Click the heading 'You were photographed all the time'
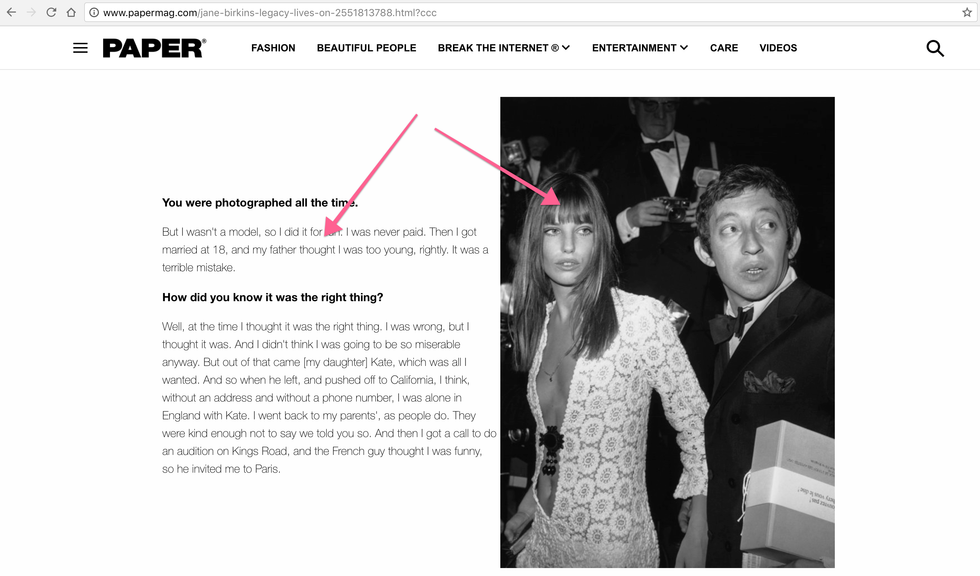The width and height of the screenshot is (980, 576). [260, 203]
